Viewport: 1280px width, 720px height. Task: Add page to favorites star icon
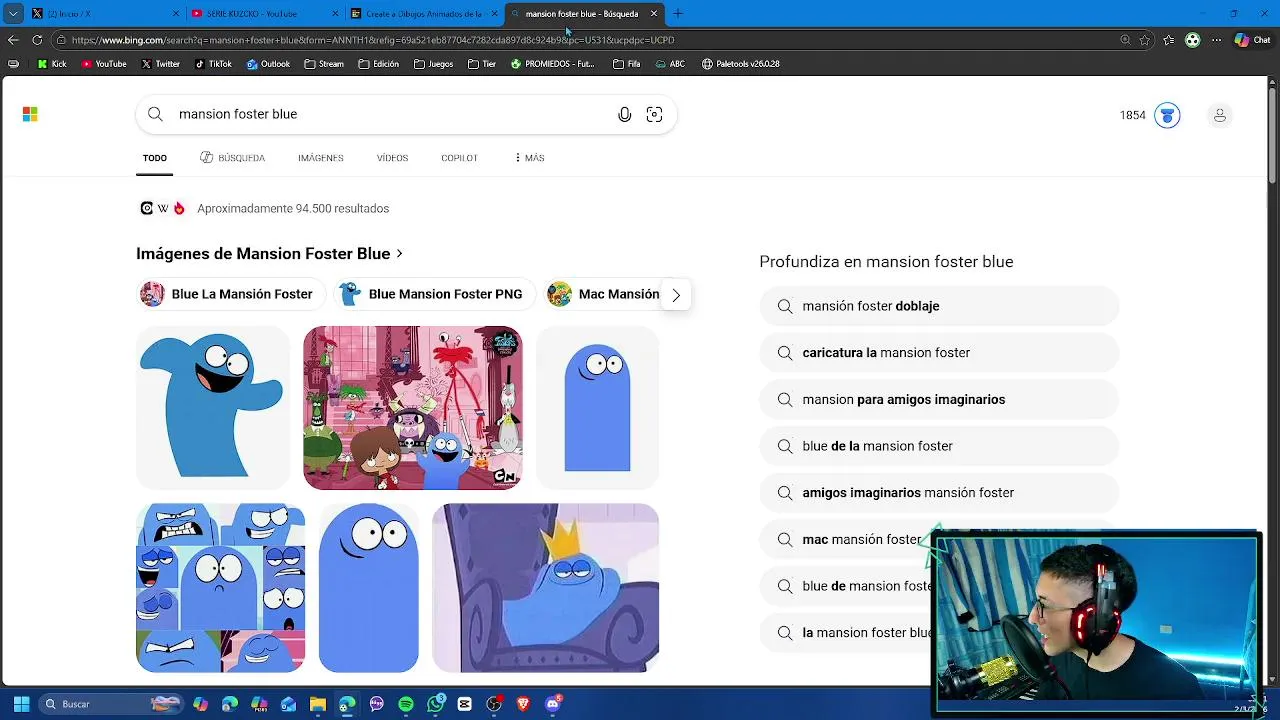coord(1145,40)
